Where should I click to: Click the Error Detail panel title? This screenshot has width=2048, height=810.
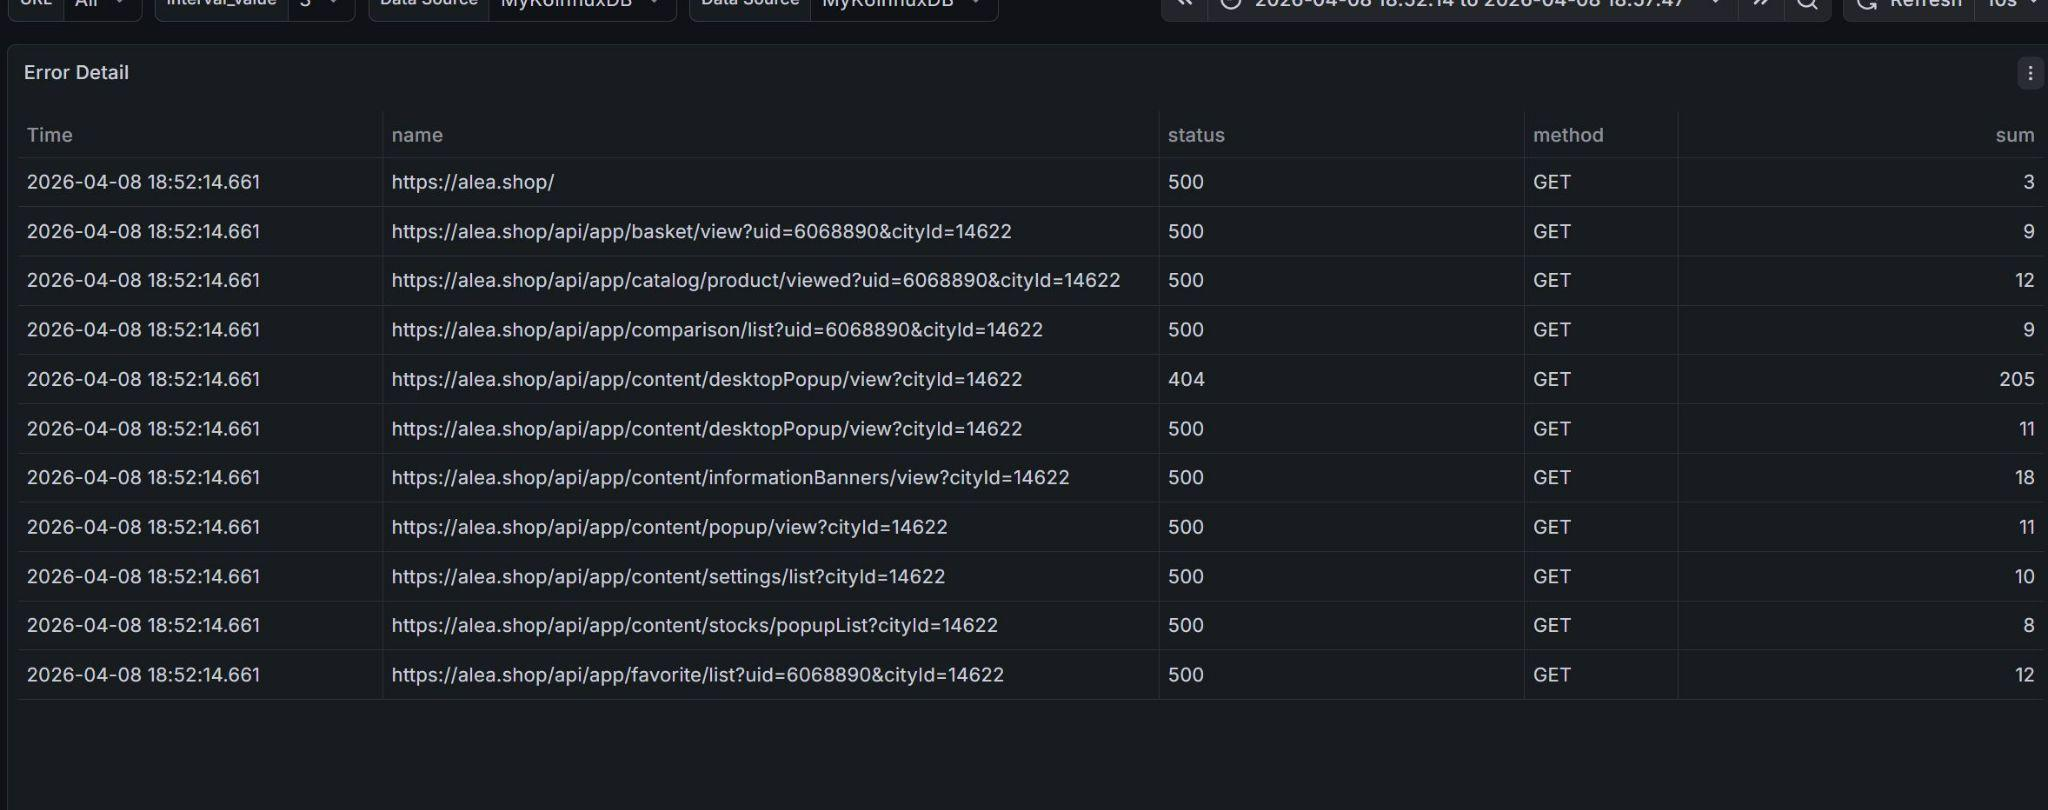[x=76, y=73]
